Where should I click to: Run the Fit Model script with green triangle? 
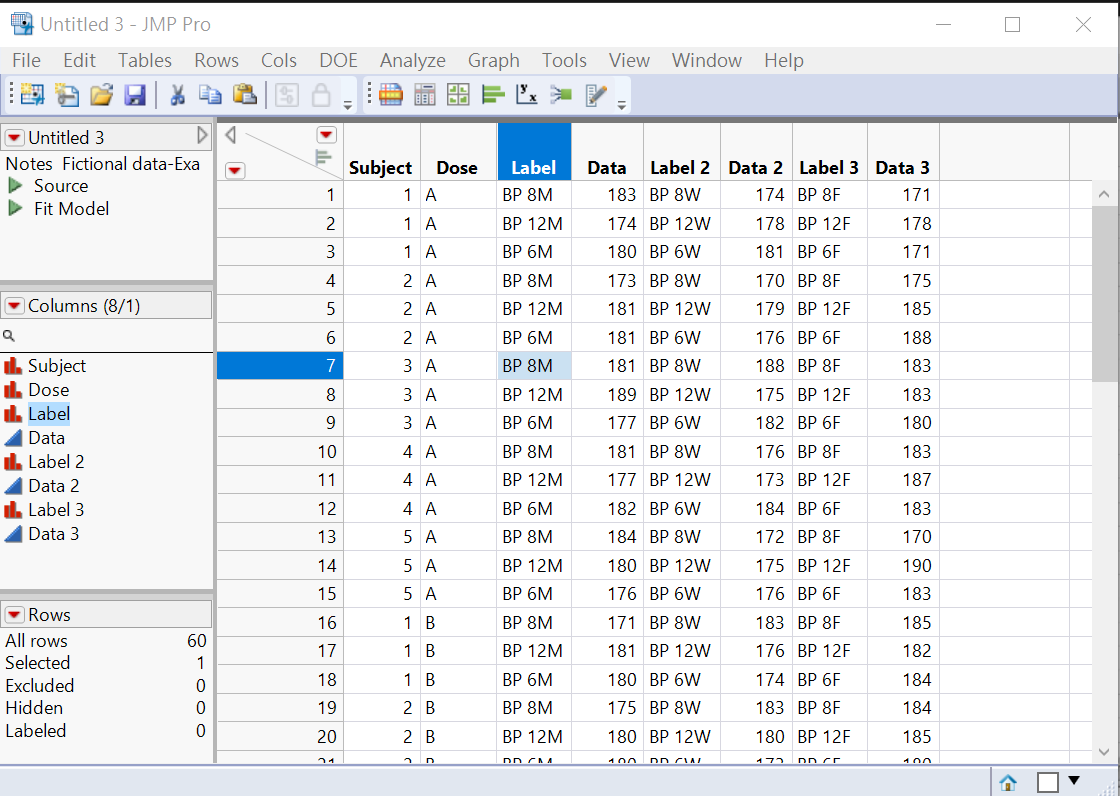tap(15, 209)
